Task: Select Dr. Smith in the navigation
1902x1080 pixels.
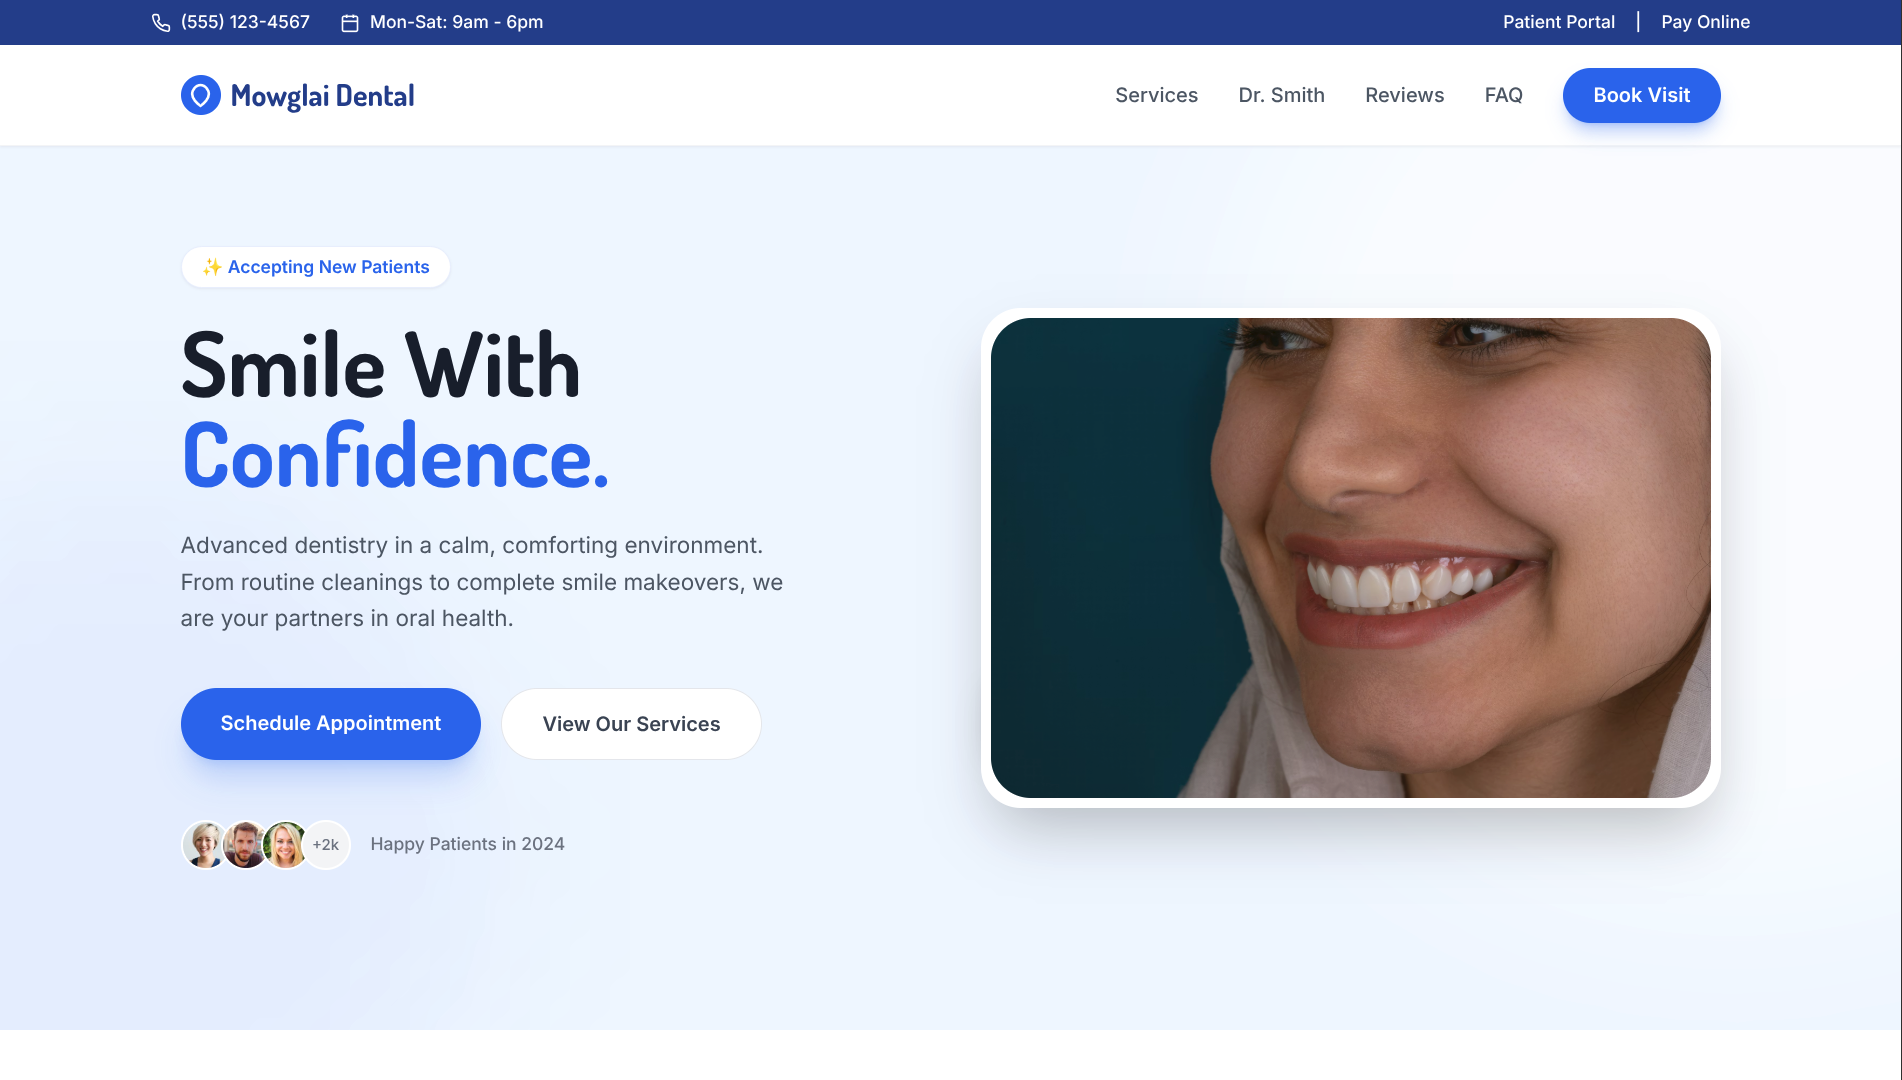Action: [1281, 95]
